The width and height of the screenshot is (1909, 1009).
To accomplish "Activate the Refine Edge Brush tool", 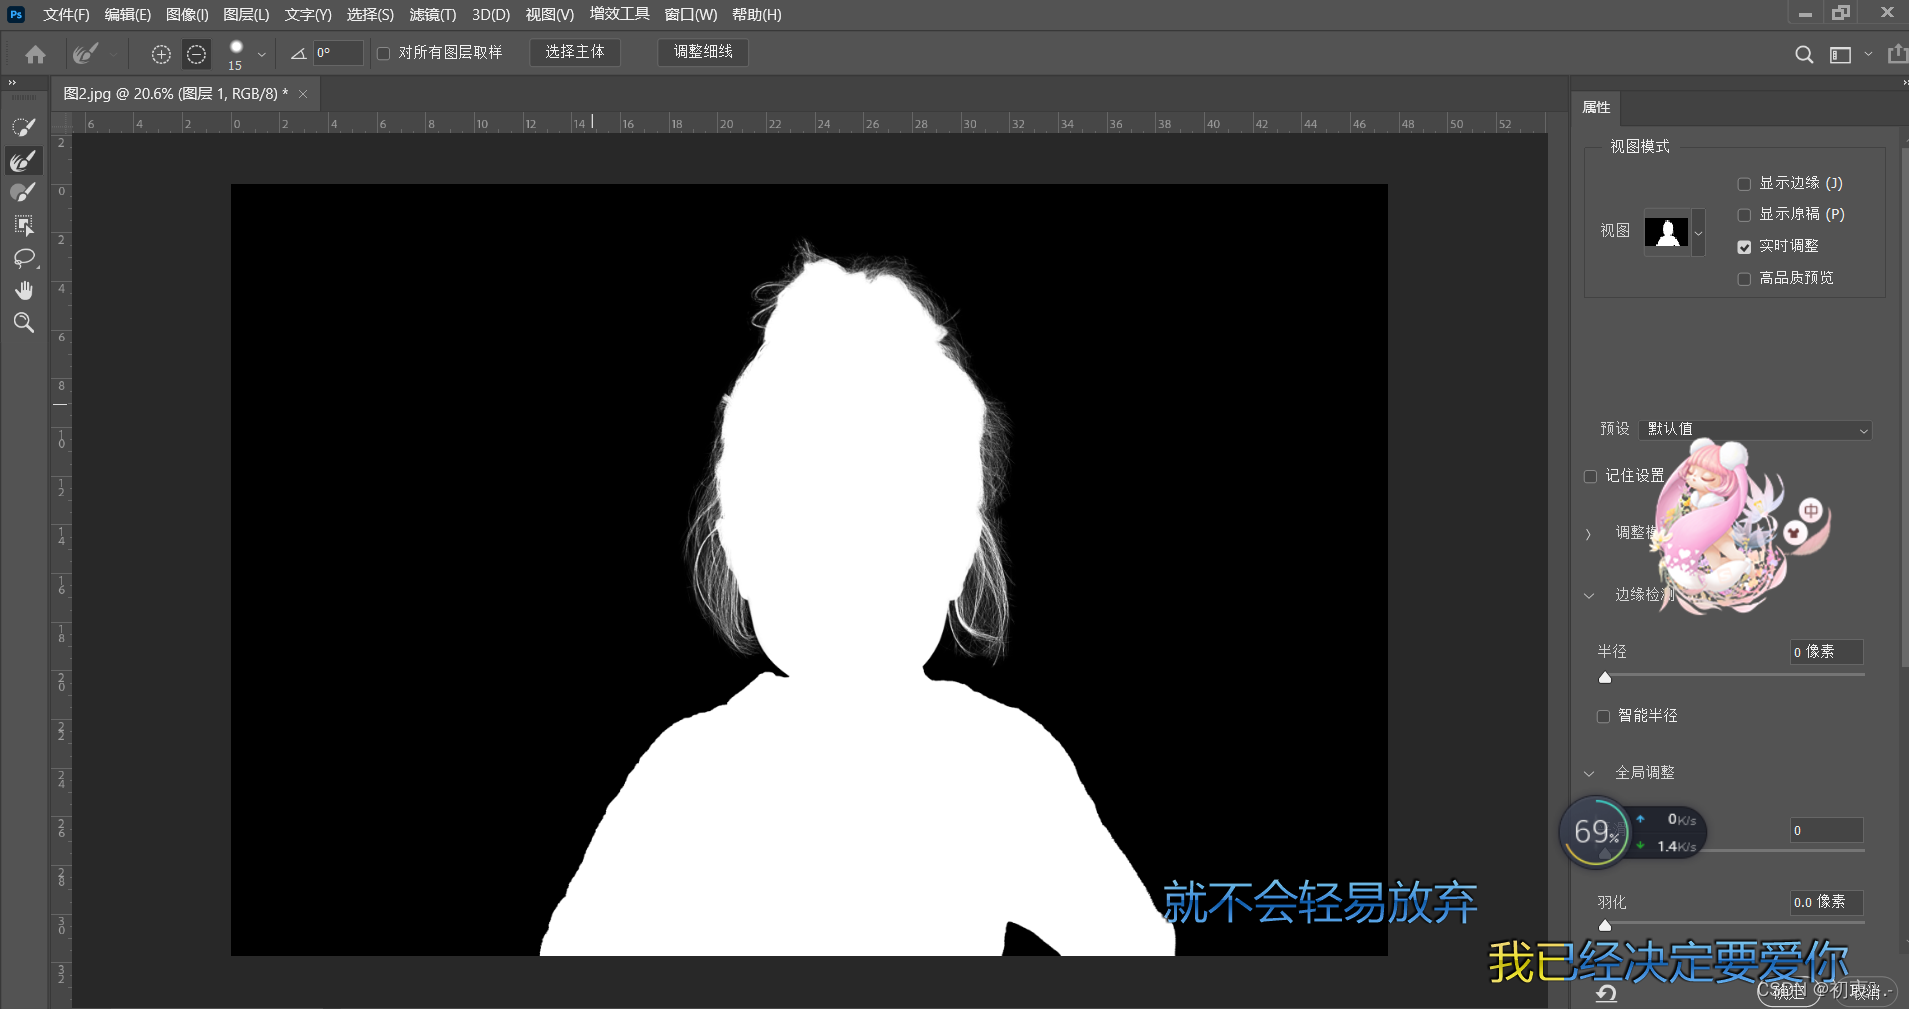I will 23,160.
